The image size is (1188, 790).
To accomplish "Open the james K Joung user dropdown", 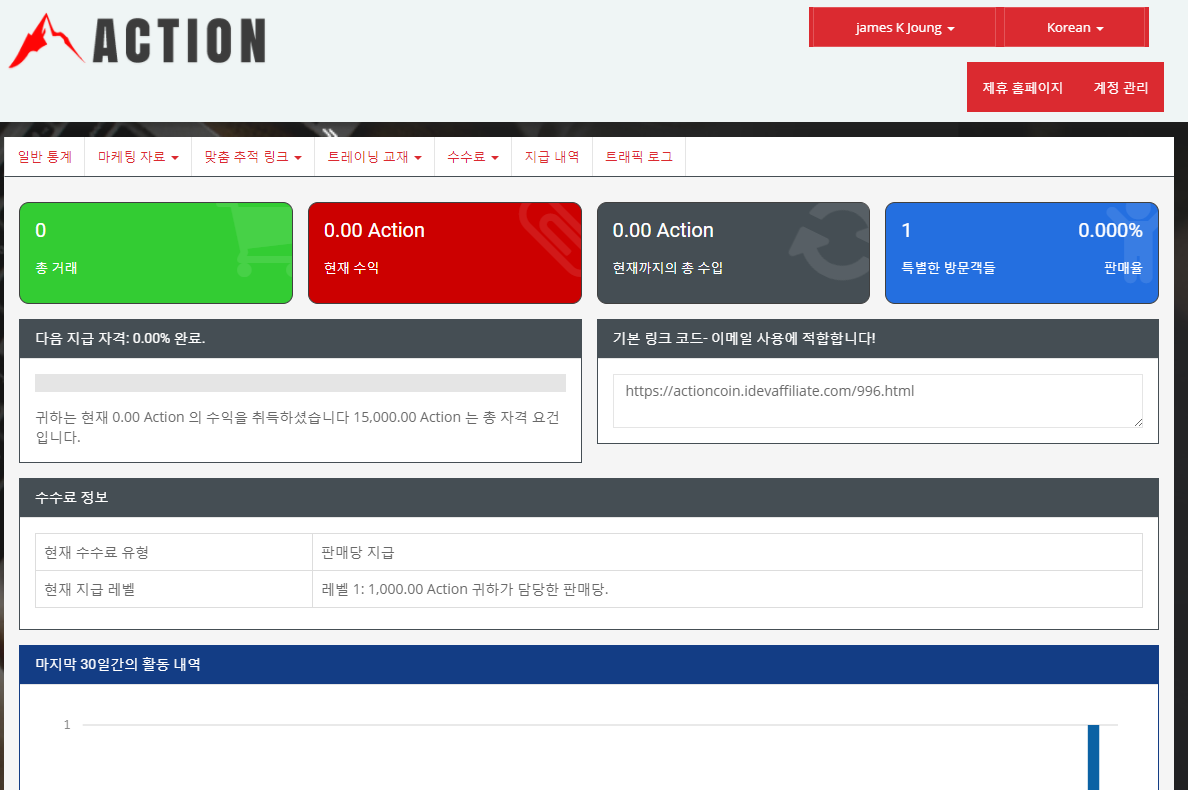I will tap(905, 27).
